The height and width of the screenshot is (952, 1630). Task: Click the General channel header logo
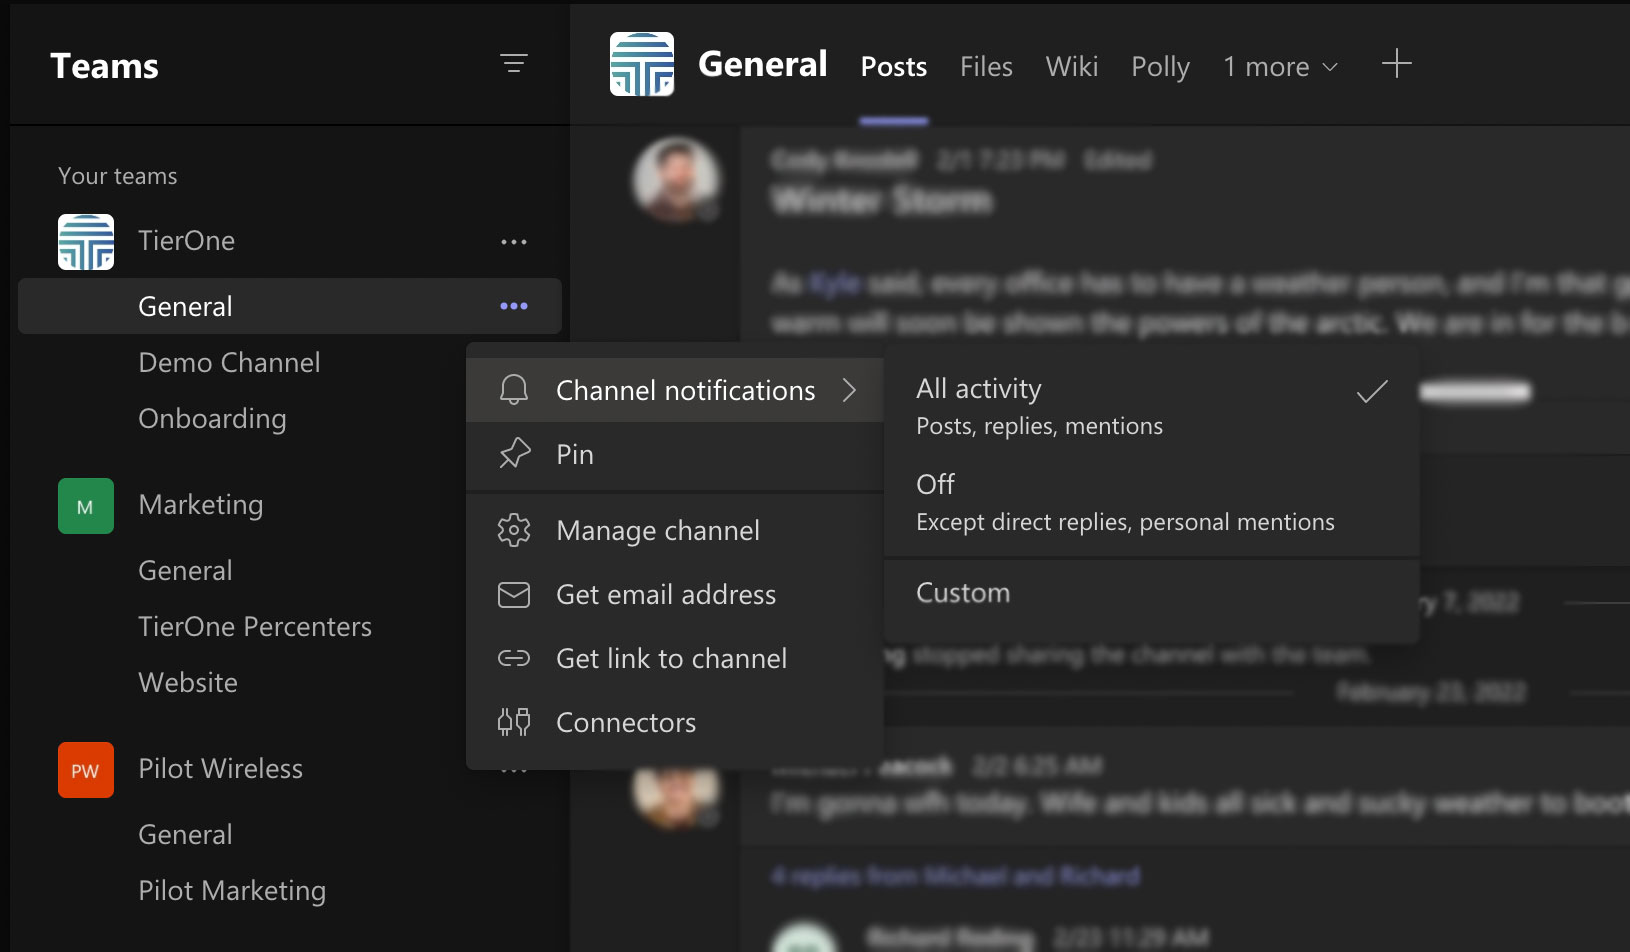(642, 64)
